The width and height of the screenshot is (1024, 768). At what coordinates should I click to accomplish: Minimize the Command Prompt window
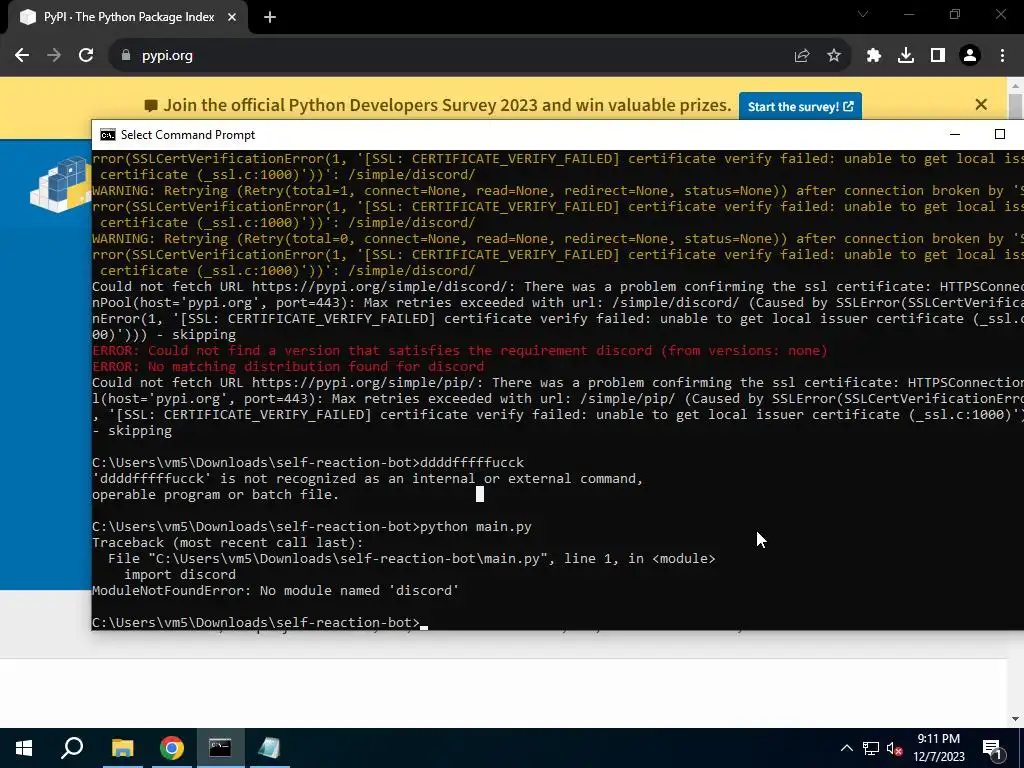coord(955,135)
